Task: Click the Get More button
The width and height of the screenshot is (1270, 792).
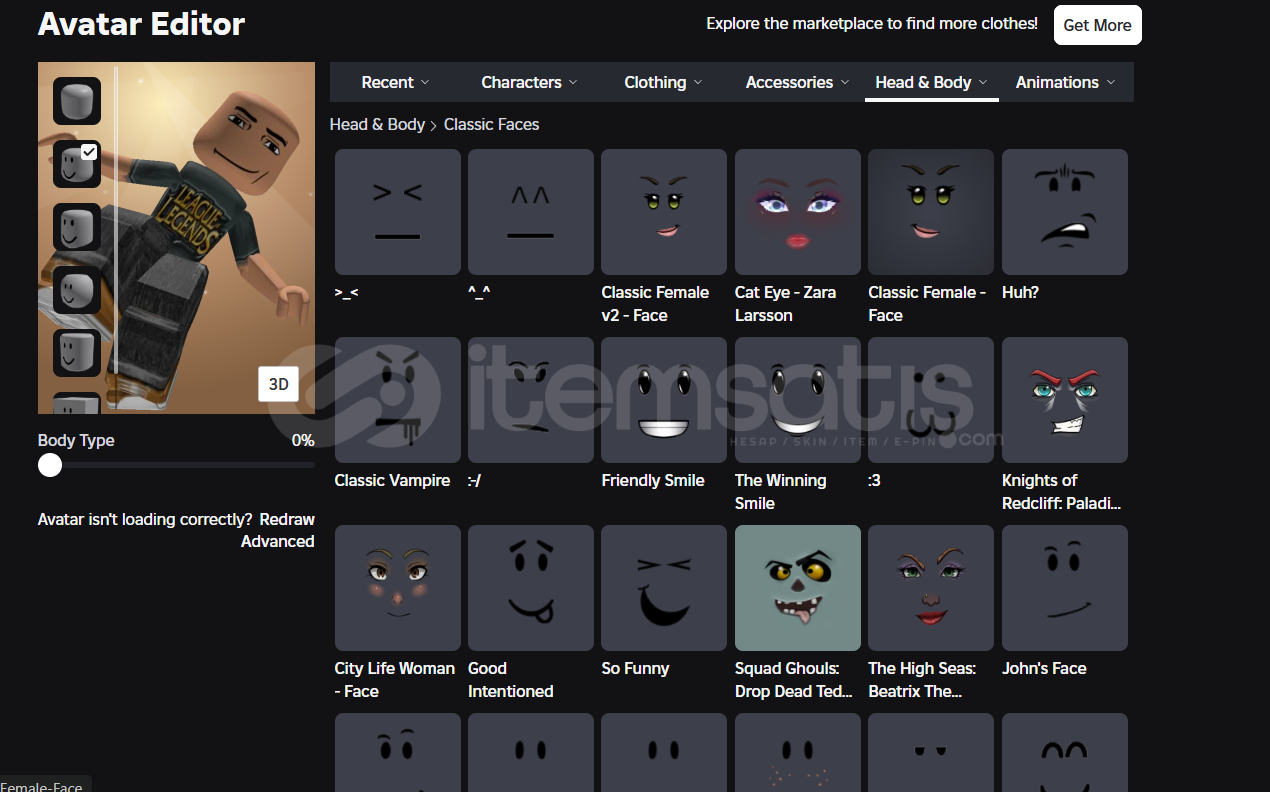Action: click(1097, 25)
